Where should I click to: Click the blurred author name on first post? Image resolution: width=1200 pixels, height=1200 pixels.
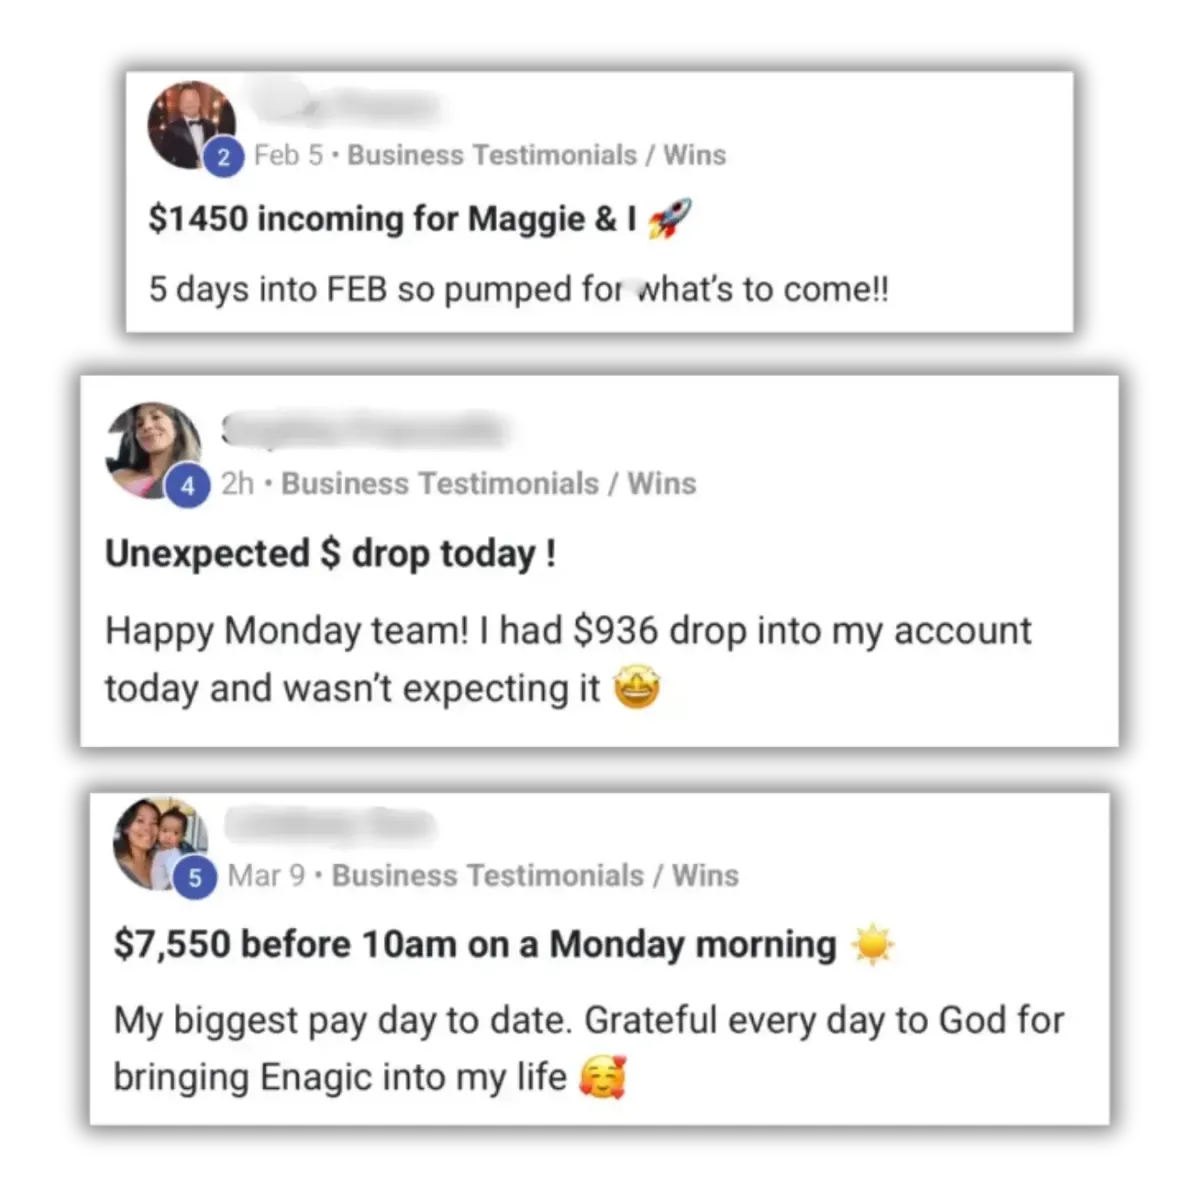coord(343,105)
